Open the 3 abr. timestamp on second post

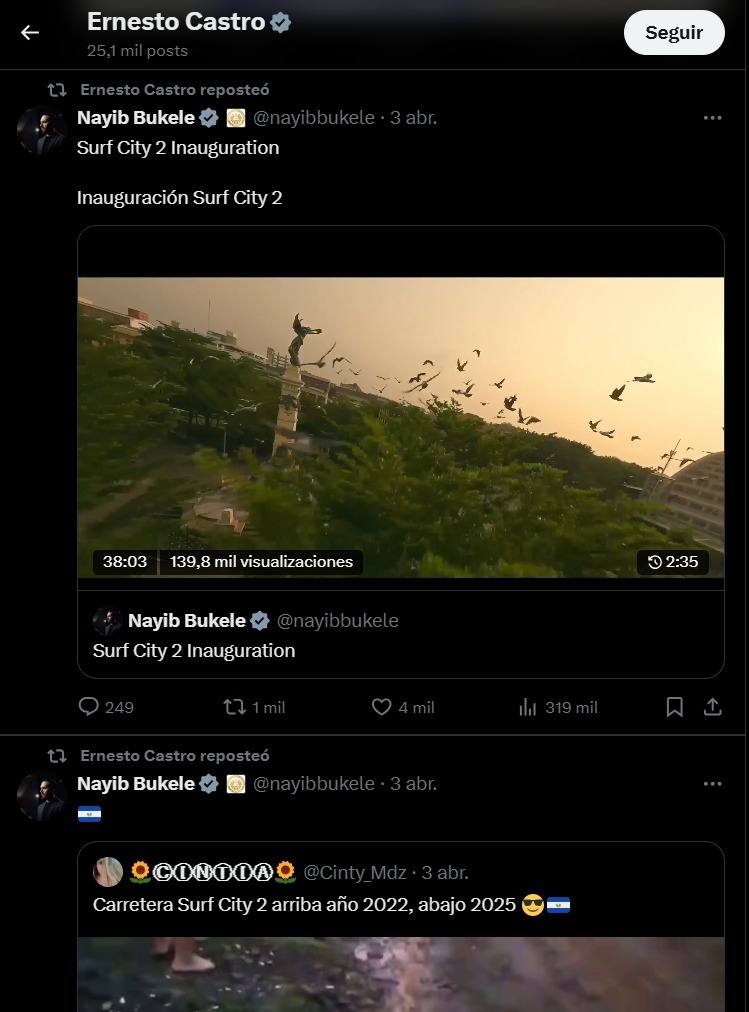[x=413, y=784]
